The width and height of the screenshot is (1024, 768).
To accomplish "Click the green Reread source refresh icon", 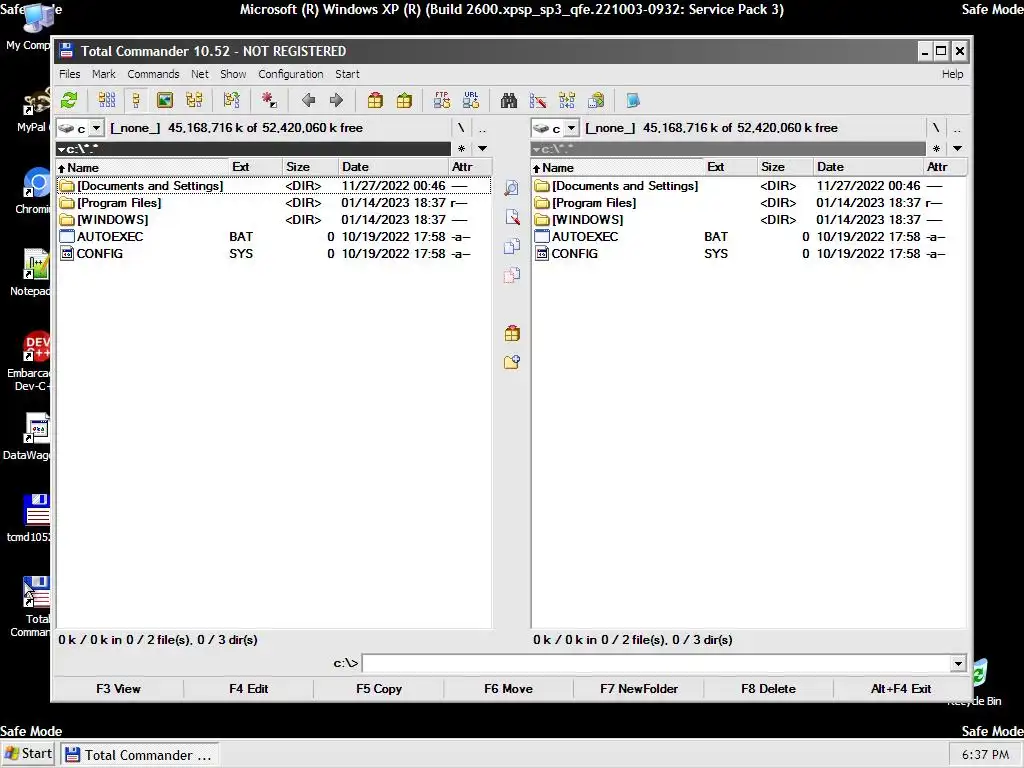I will 69,100.
